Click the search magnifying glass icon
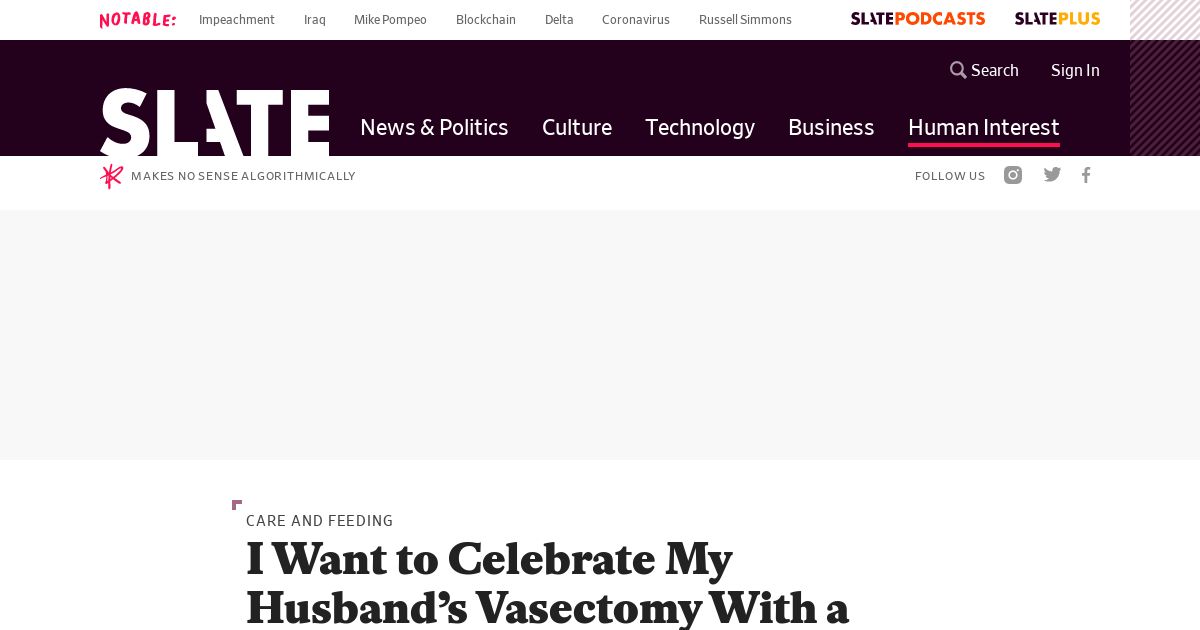 coord(958,70)
